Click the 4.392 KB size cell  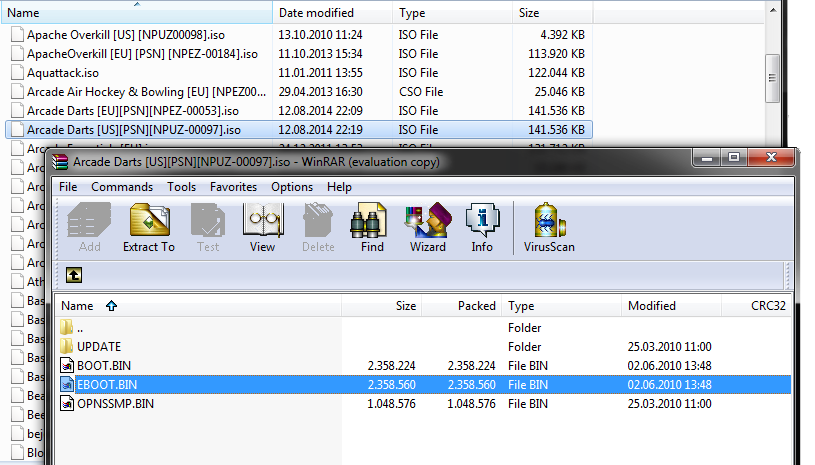(x=562, y=35)
